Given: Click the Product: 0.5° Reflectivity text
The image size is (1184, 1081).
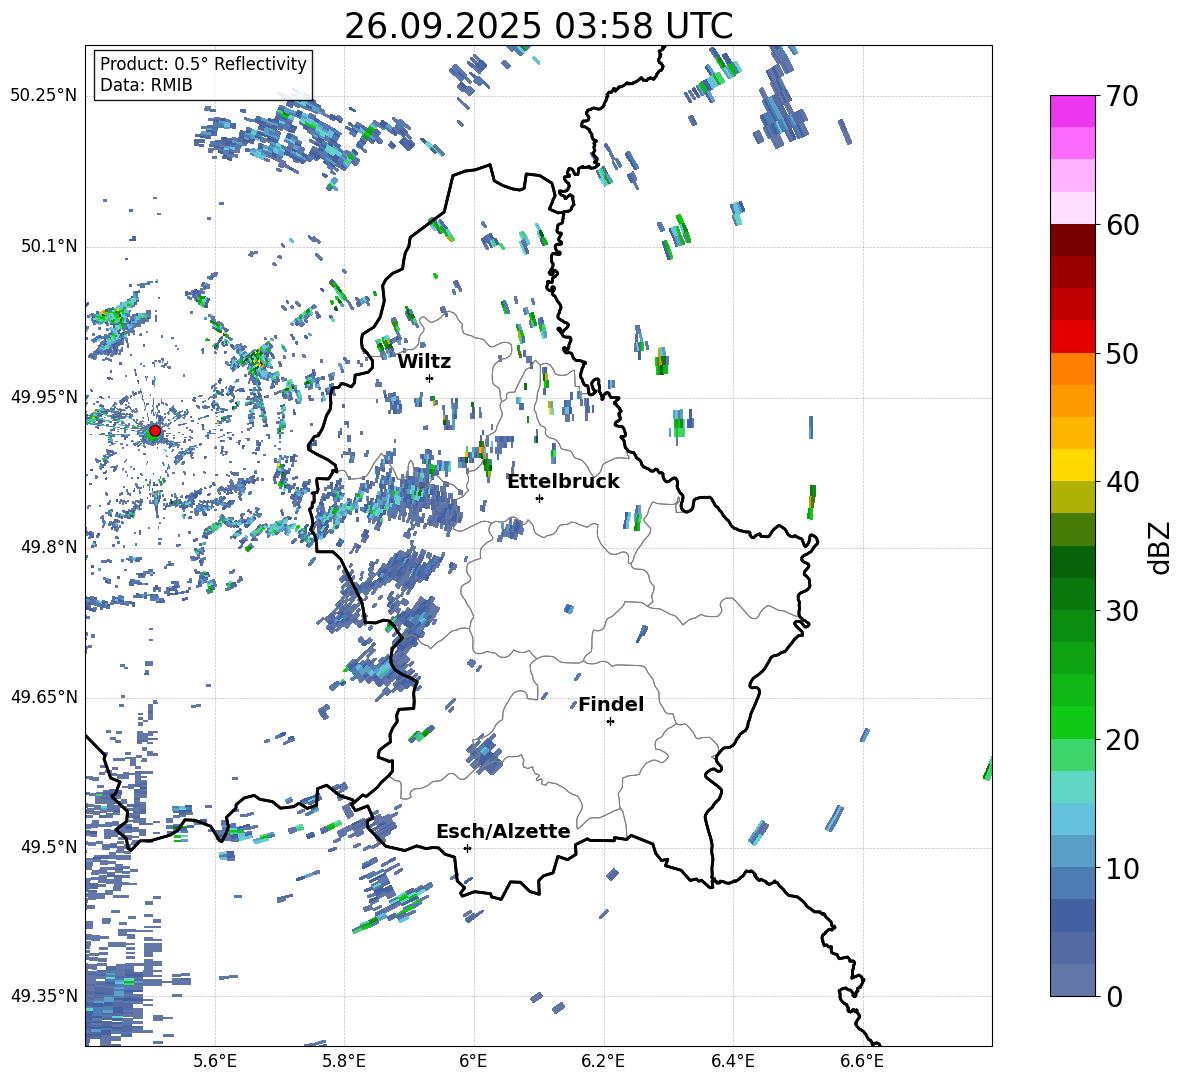Looking at the screenshot, I should pos(203,64).
